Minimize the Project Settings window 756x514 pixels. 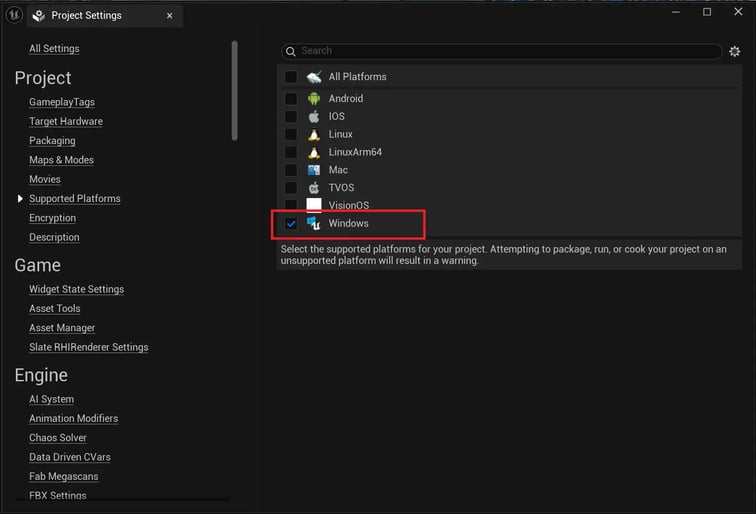point(676,12)
